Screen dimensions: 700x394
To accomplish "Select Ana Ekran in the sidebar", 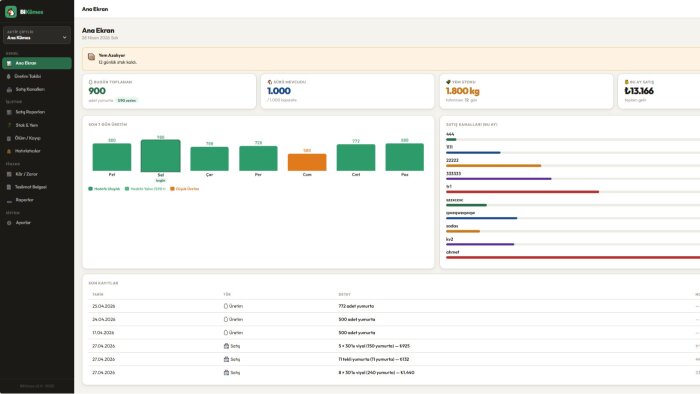I will tap(37, 63).
